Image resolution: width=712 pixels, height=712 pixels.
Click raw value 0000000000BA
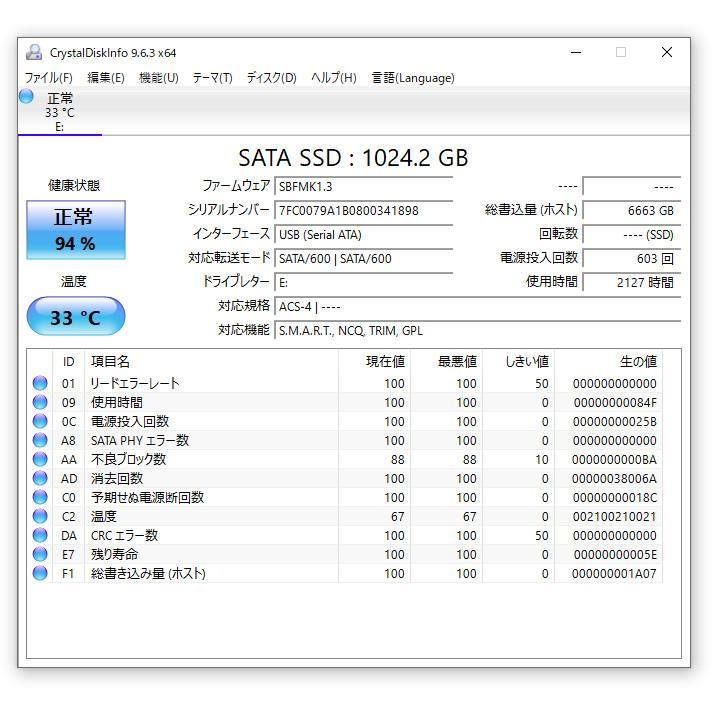(x=614, y=460)
